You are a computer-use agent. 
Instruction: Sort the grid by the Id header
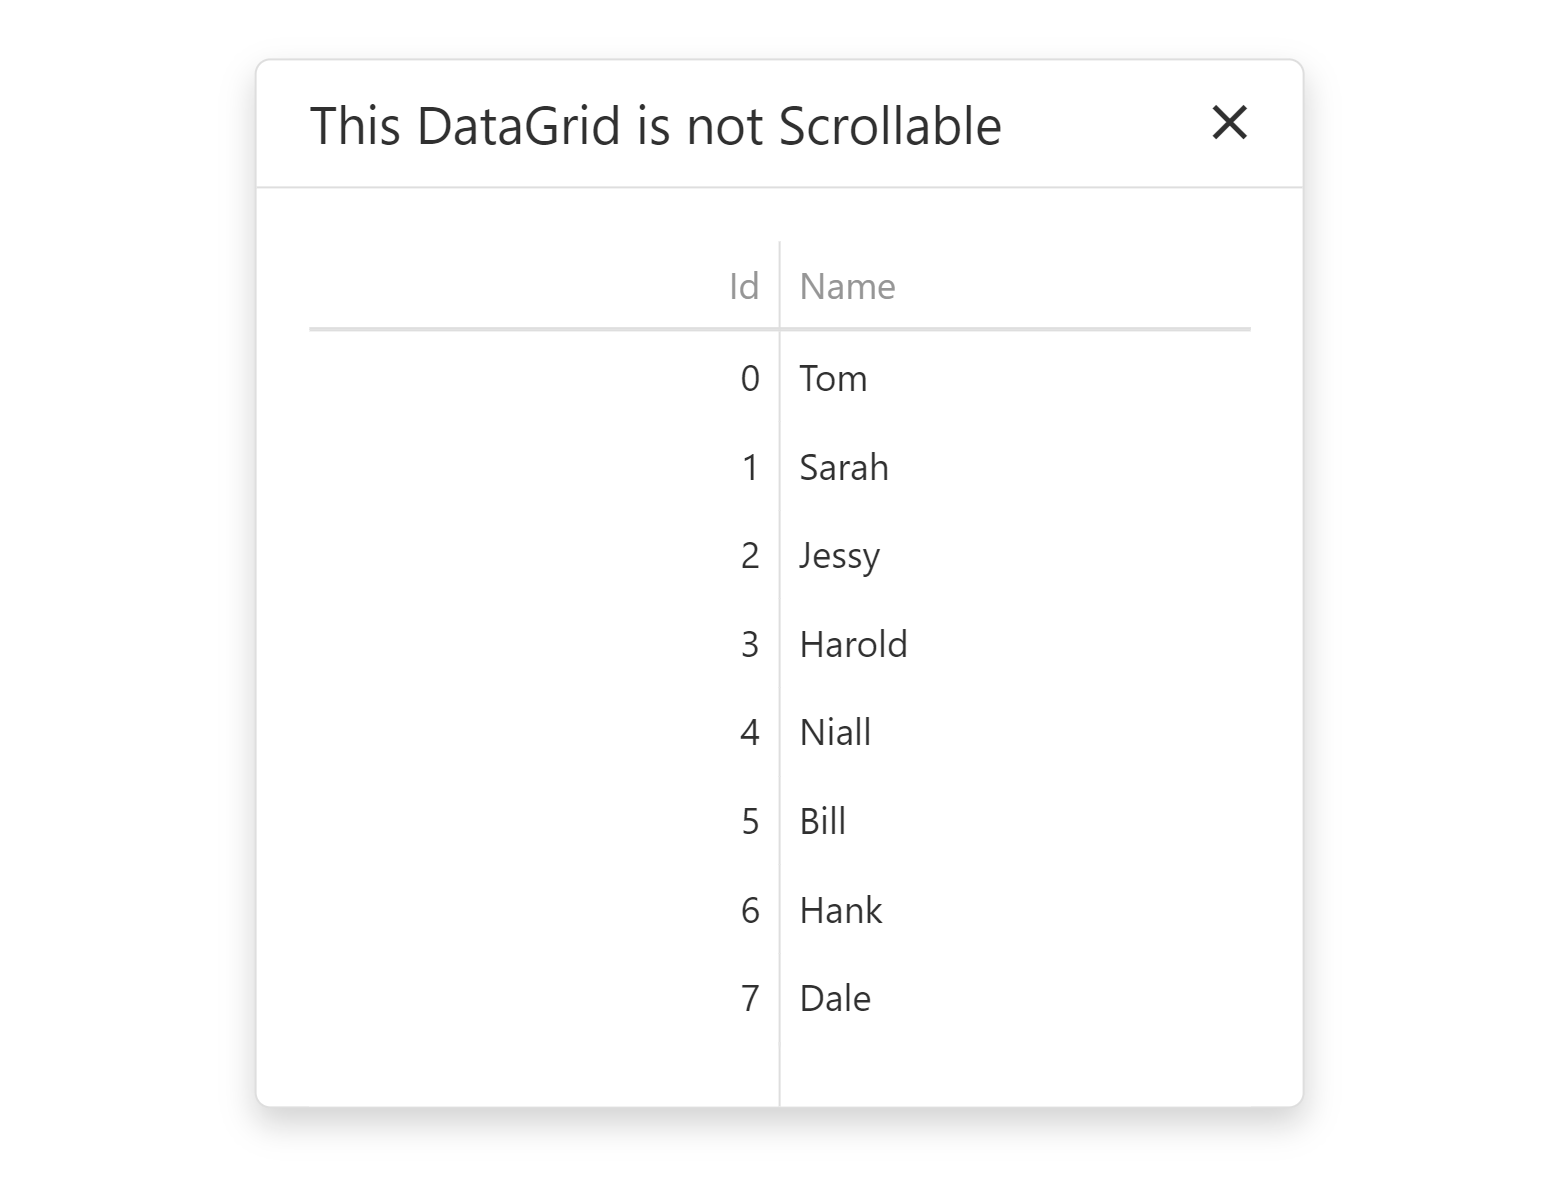click(x=744, y=286)
